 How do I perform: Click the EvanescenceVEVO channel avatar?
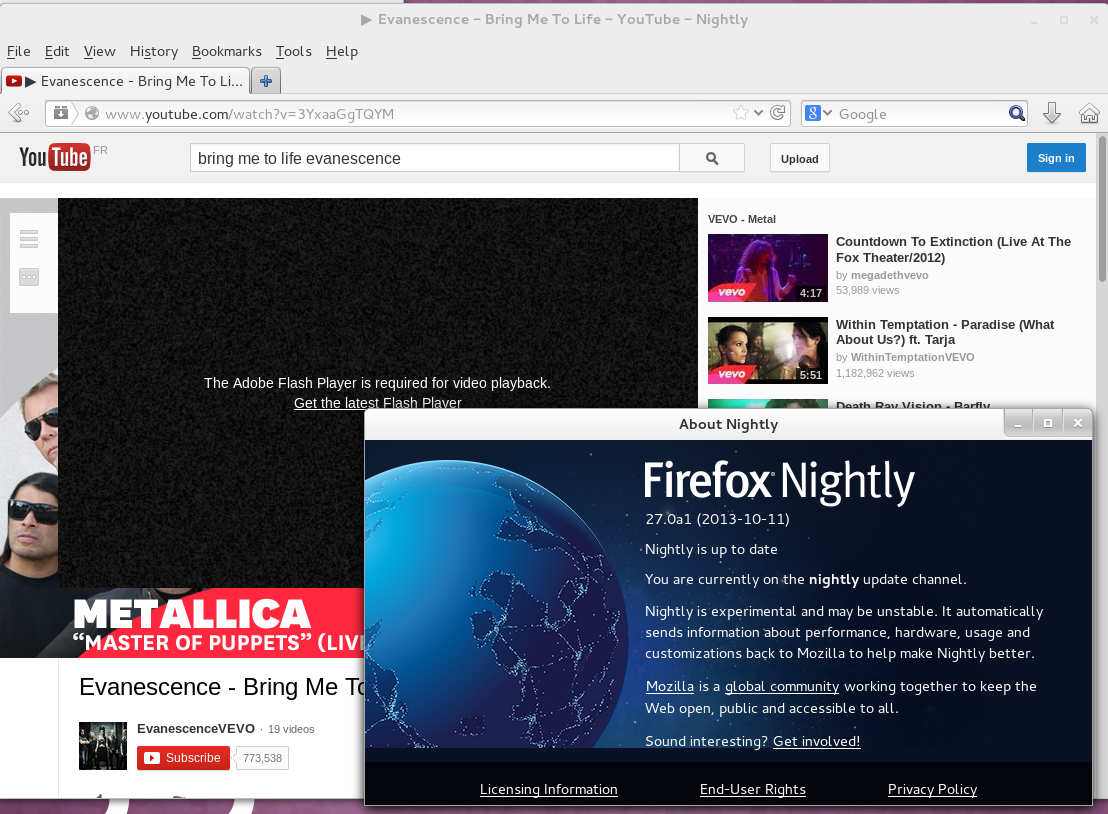102,745
